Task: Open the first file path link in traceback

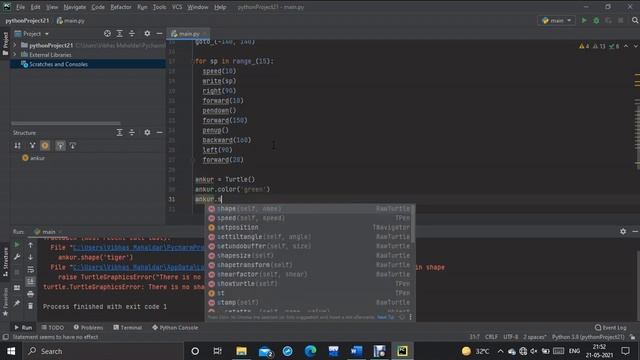Action: 138,248
